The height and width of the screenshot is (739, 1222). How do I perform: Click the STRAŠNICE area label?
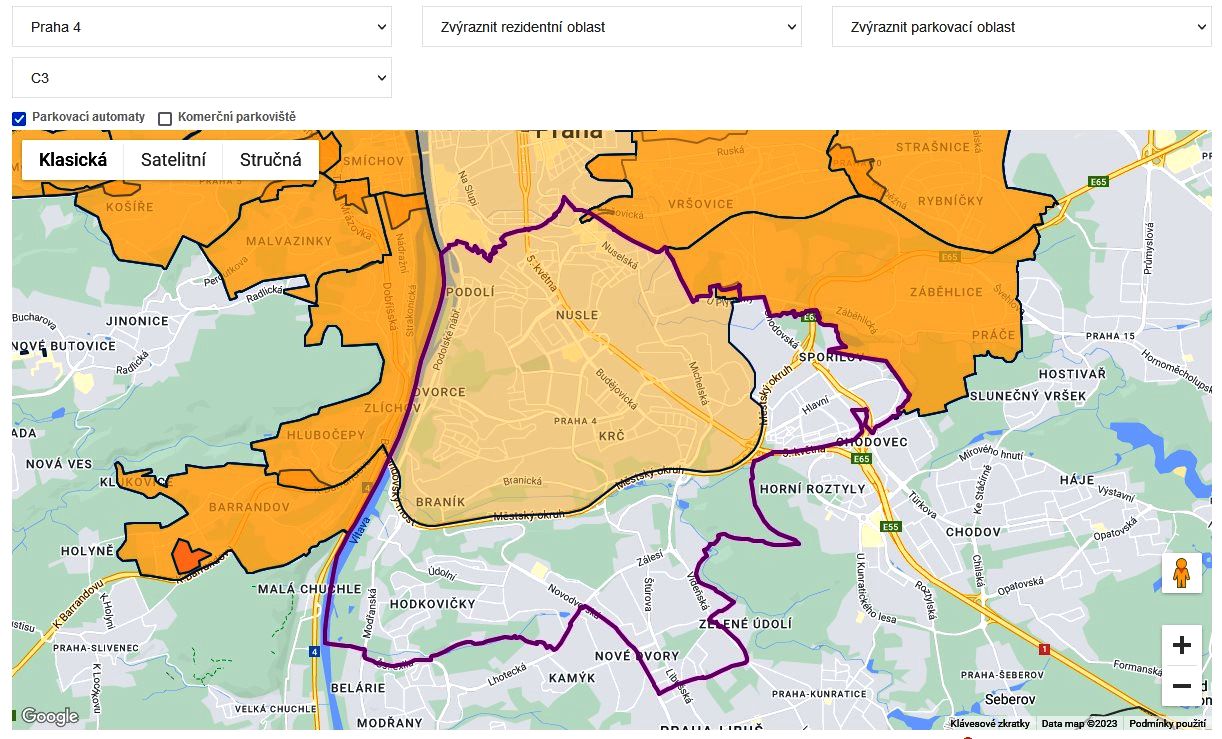(x=932, y=147)
